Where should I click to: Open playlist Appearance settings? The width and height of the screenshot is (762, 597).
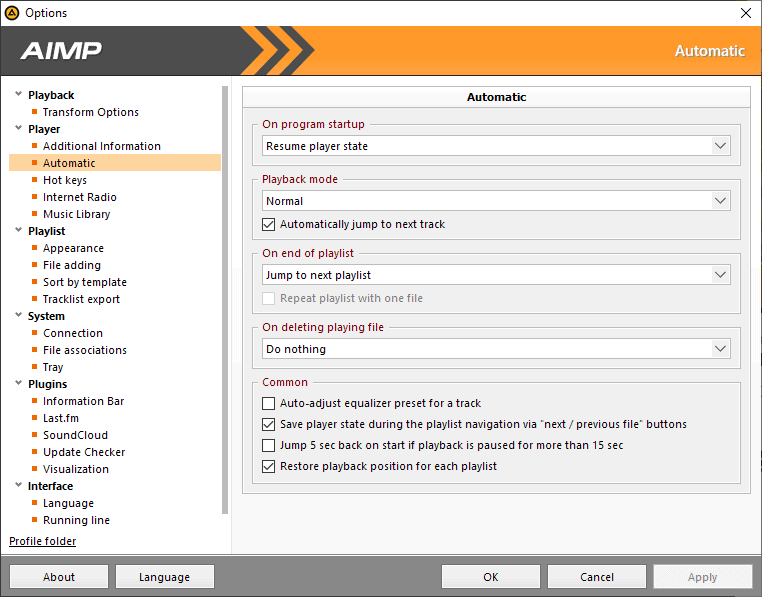(73, 248)
